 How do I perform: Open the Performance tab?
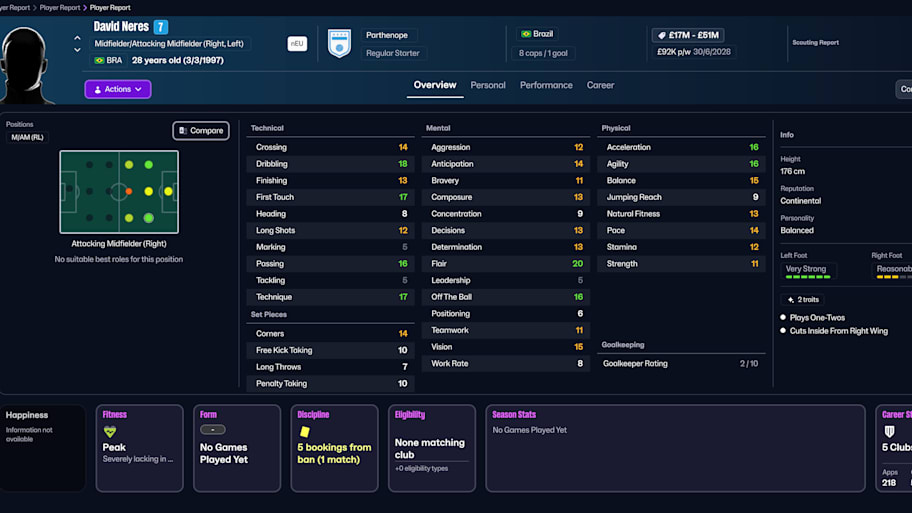pyautogui.click(x=546, y=85)
